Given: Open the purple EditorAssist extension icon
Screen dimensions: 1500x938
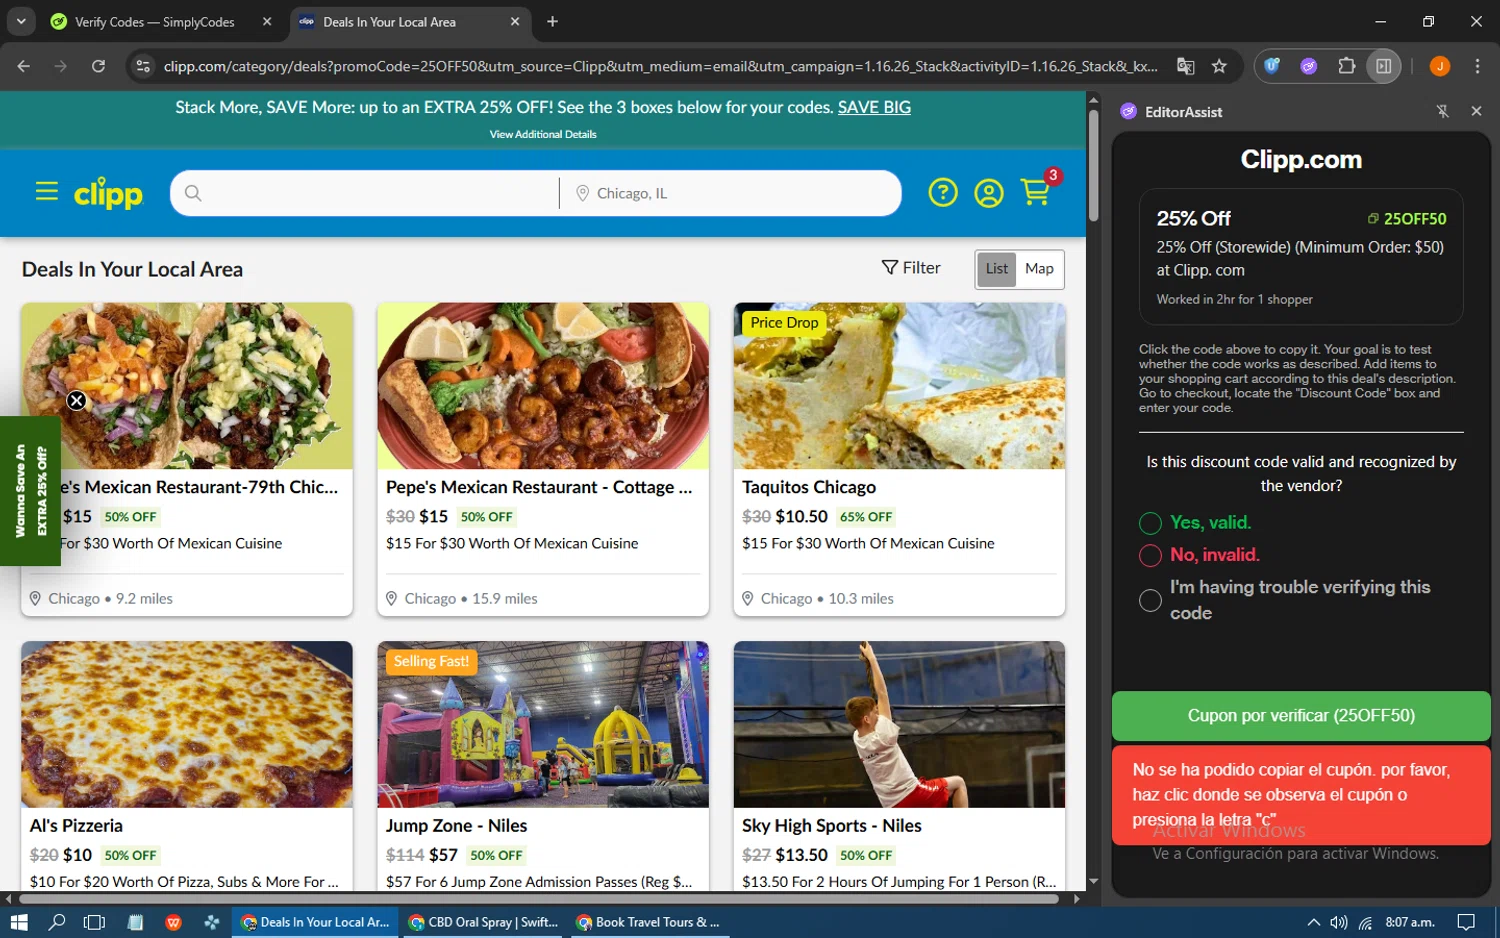Looking at the screenshot, I should [1309, 66].
